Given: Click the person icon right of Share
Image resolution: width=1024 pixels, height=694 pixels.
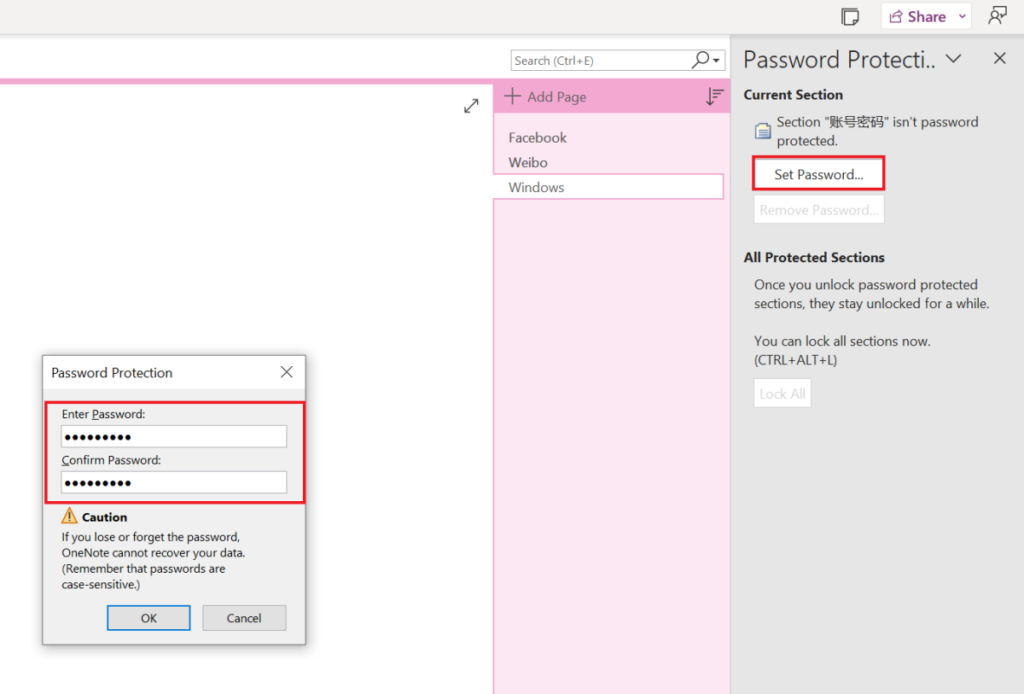Looking at the screenshot, I should coord(997,16).
